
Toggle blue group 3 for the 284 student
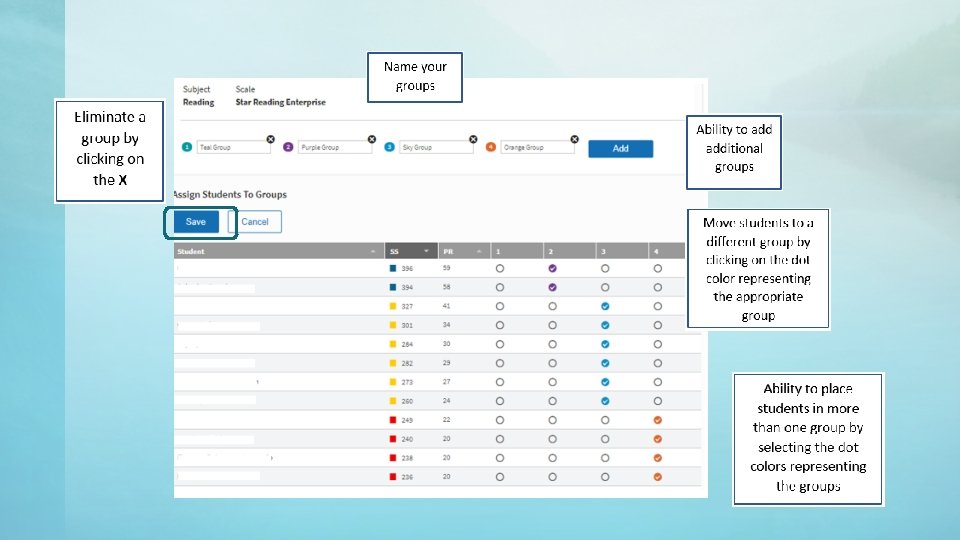[x=605, y=344]
